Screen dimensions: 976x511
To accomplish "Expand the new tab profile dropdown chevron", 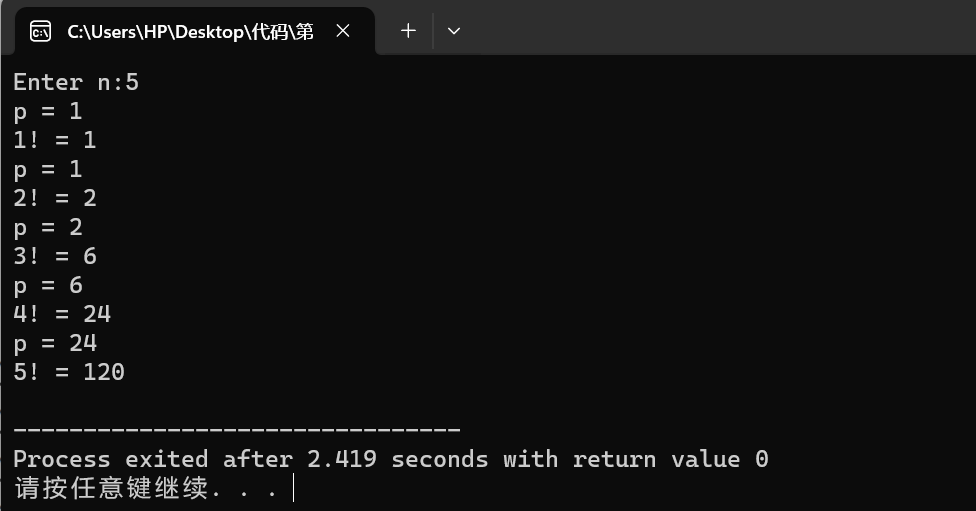I will tap(454, 30).
